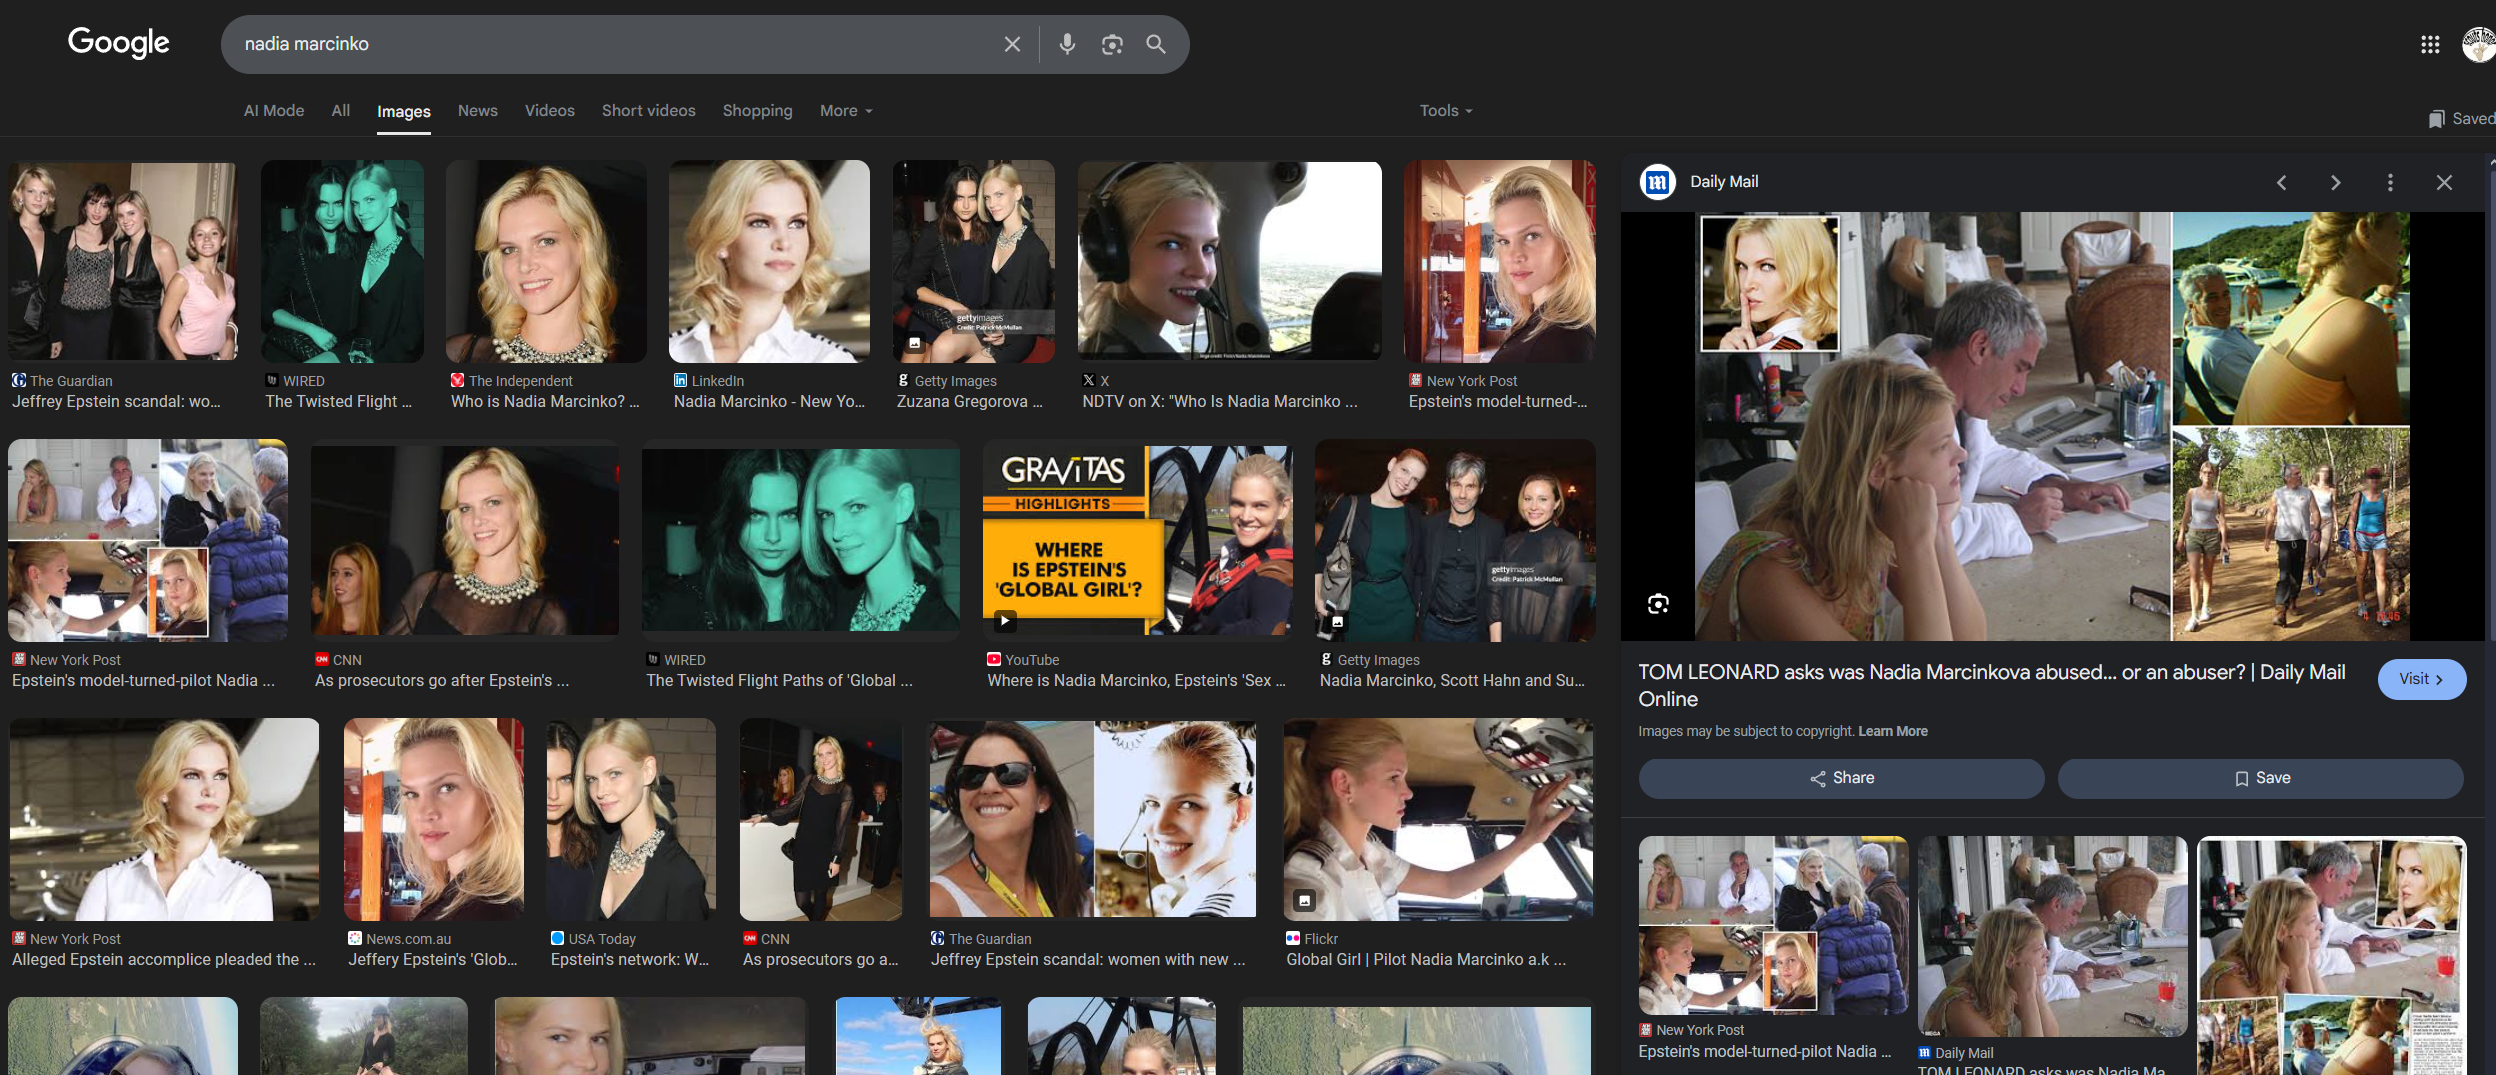
Task: Click the Google logo
Action: pyautogui.click(x=118, y=43)
